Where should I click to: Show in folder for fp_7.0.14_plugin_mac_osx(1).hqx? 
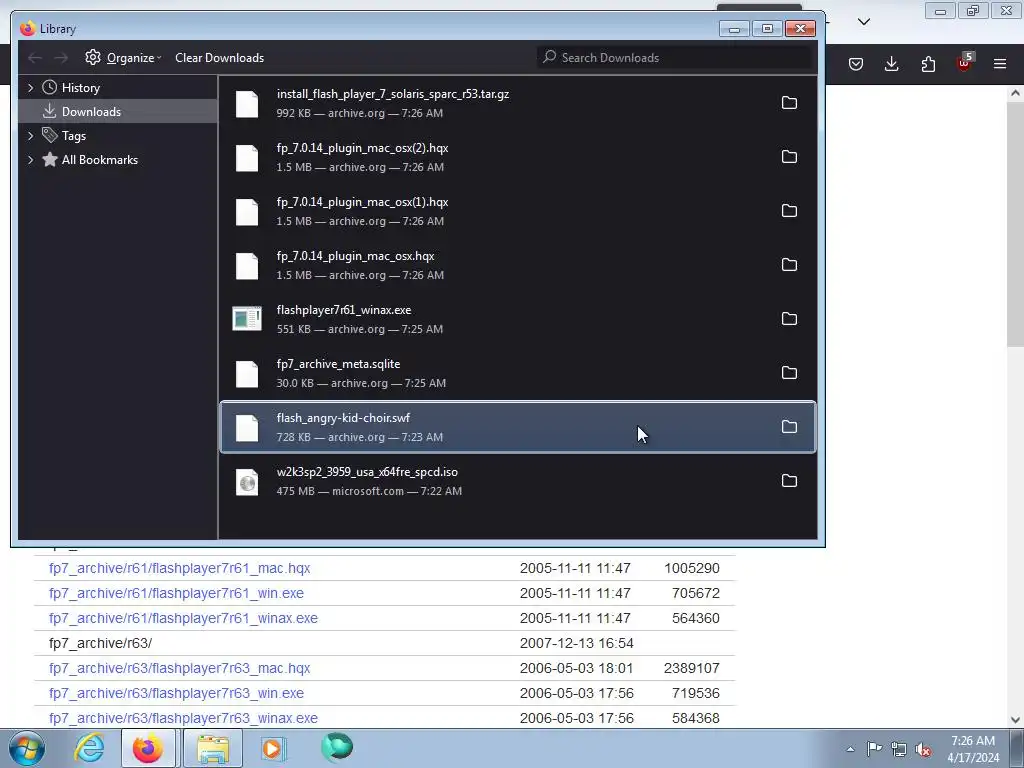click(789, 210)
